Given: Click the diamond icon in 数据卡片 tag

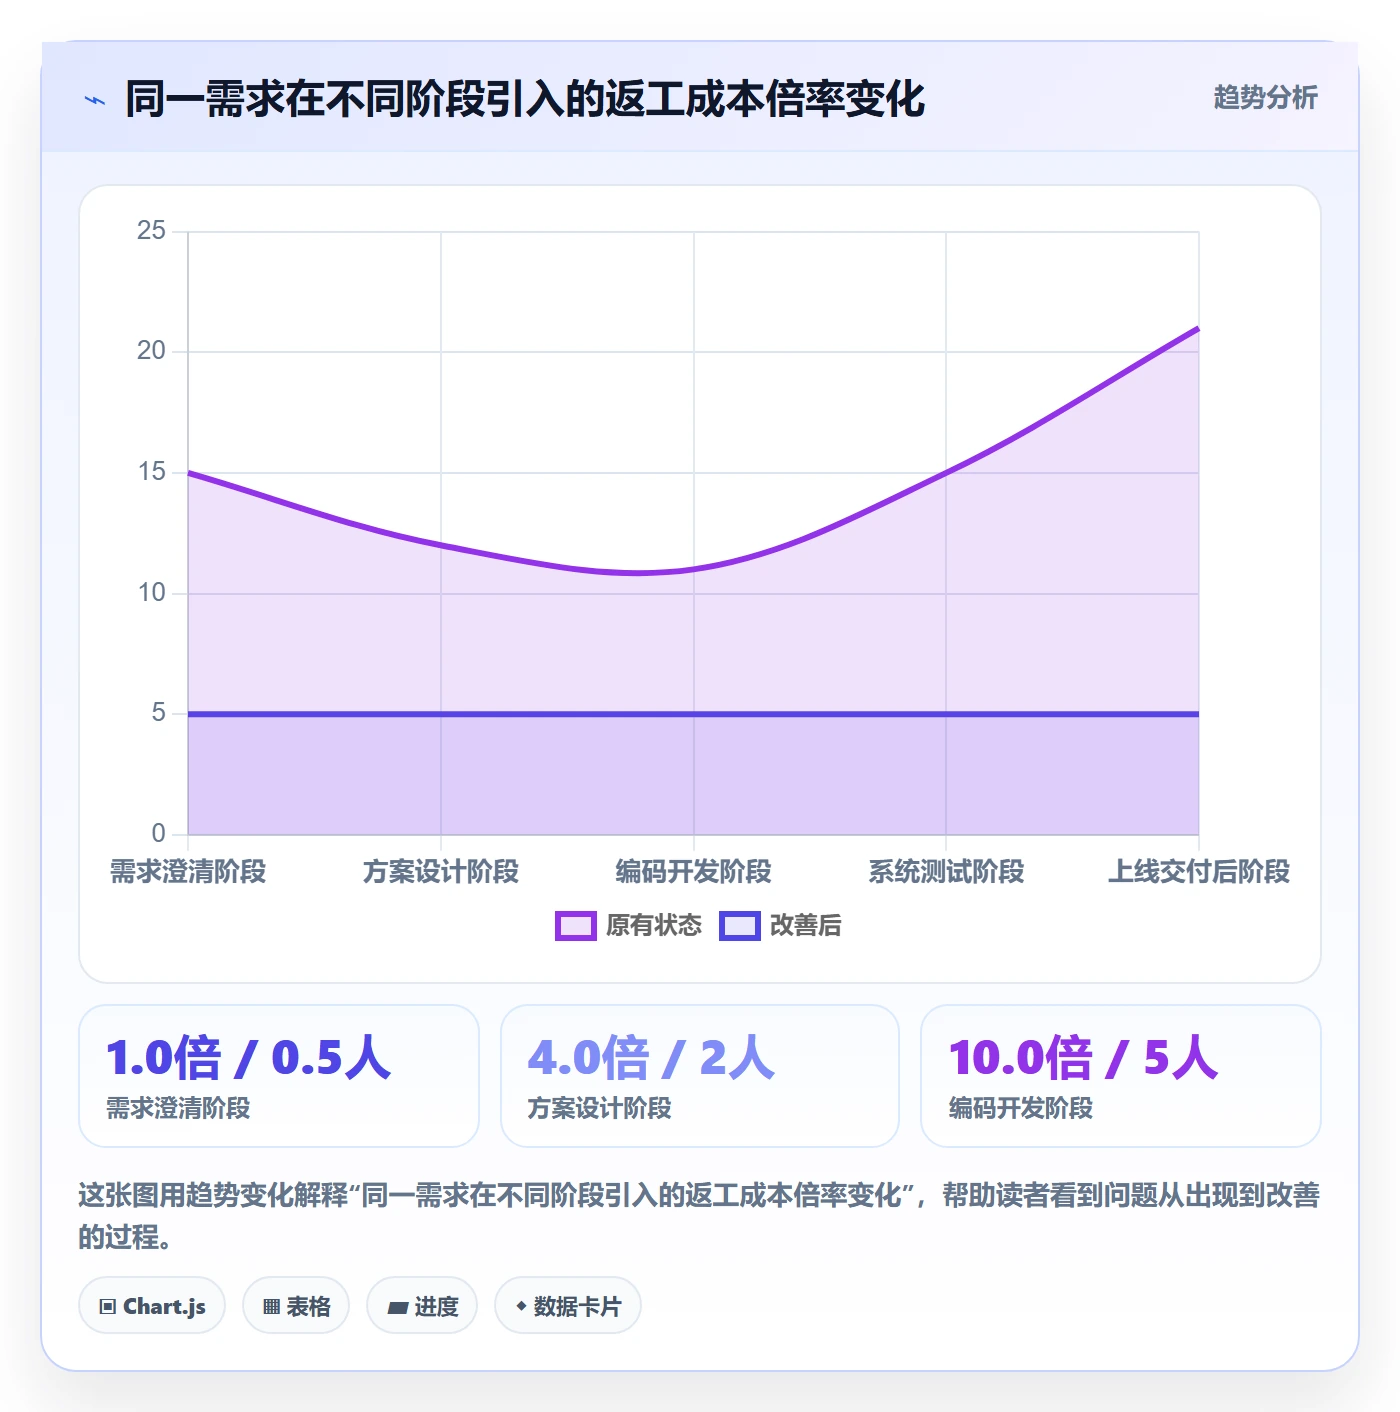Looking at the screenshot, I should tap(521, 1306).
